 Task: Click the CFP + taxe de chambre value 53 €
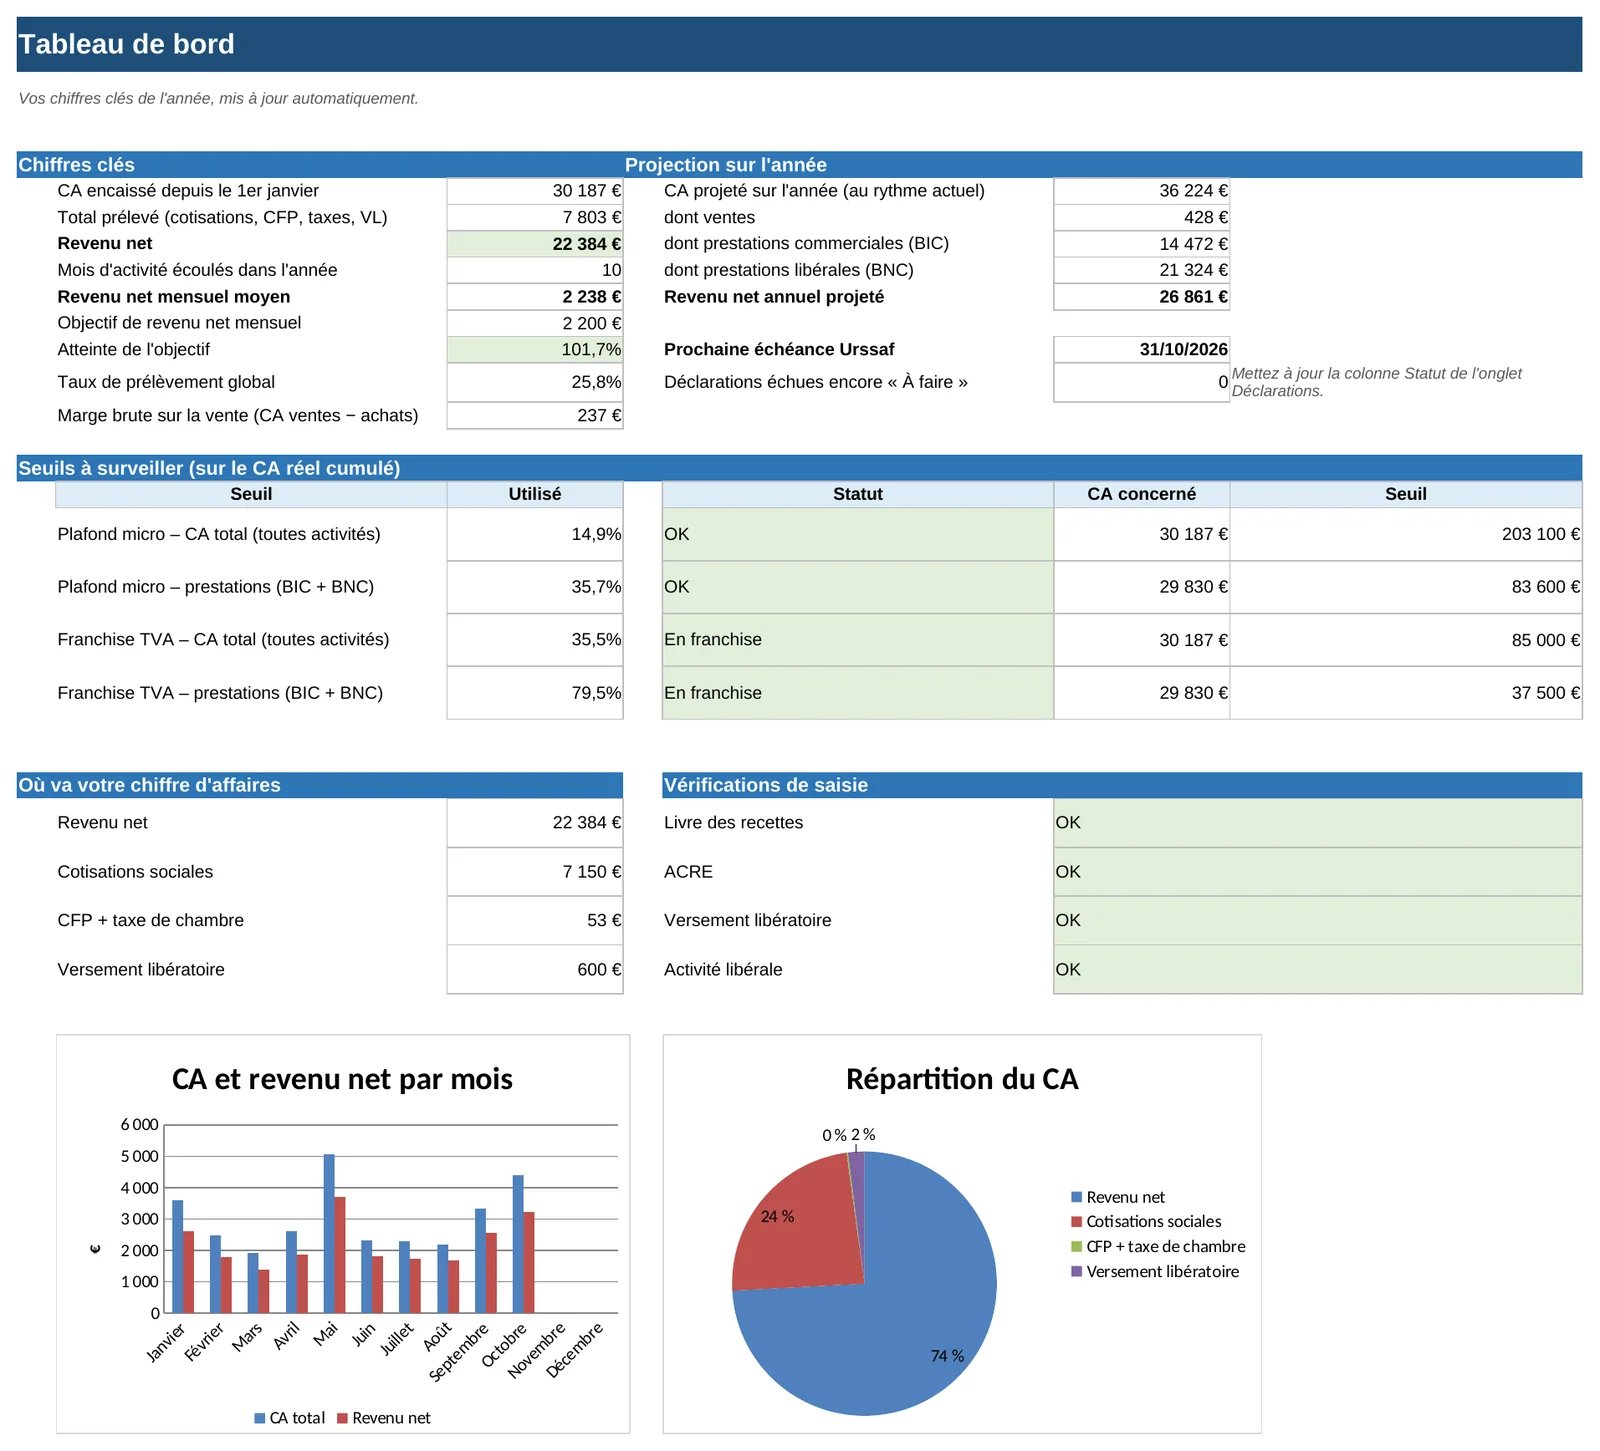click(535, 921)
